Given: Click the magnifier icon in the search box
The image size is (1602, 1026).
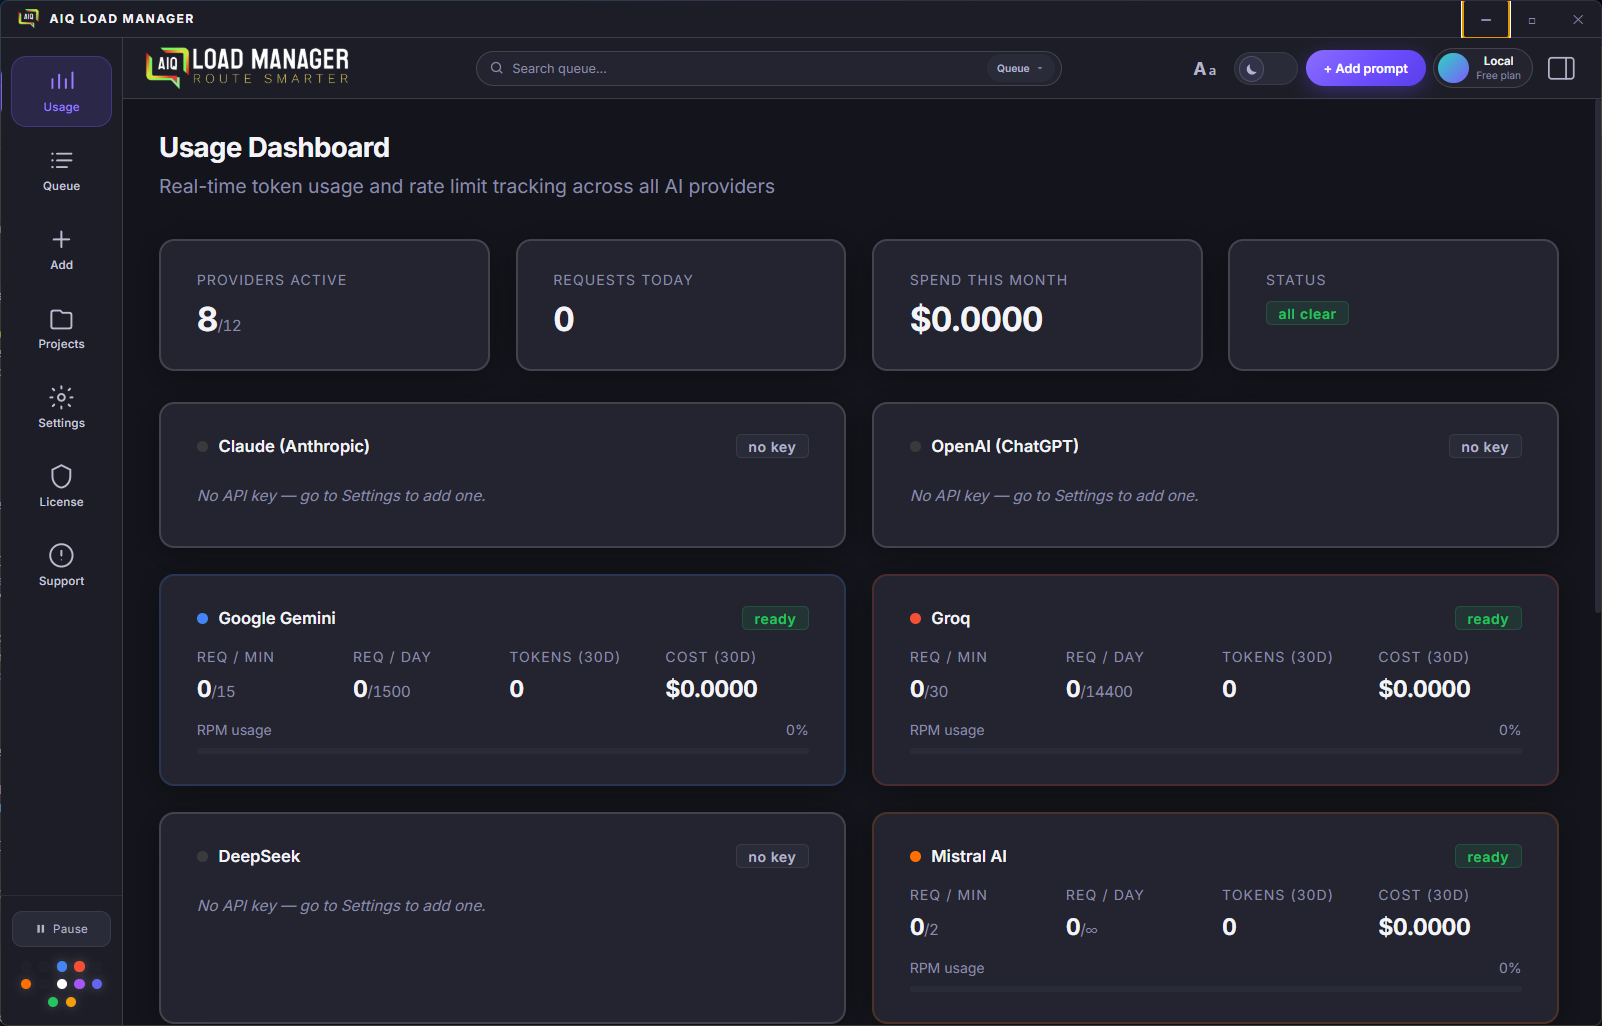Looking at the screenshot, I should tap(496, 68).
